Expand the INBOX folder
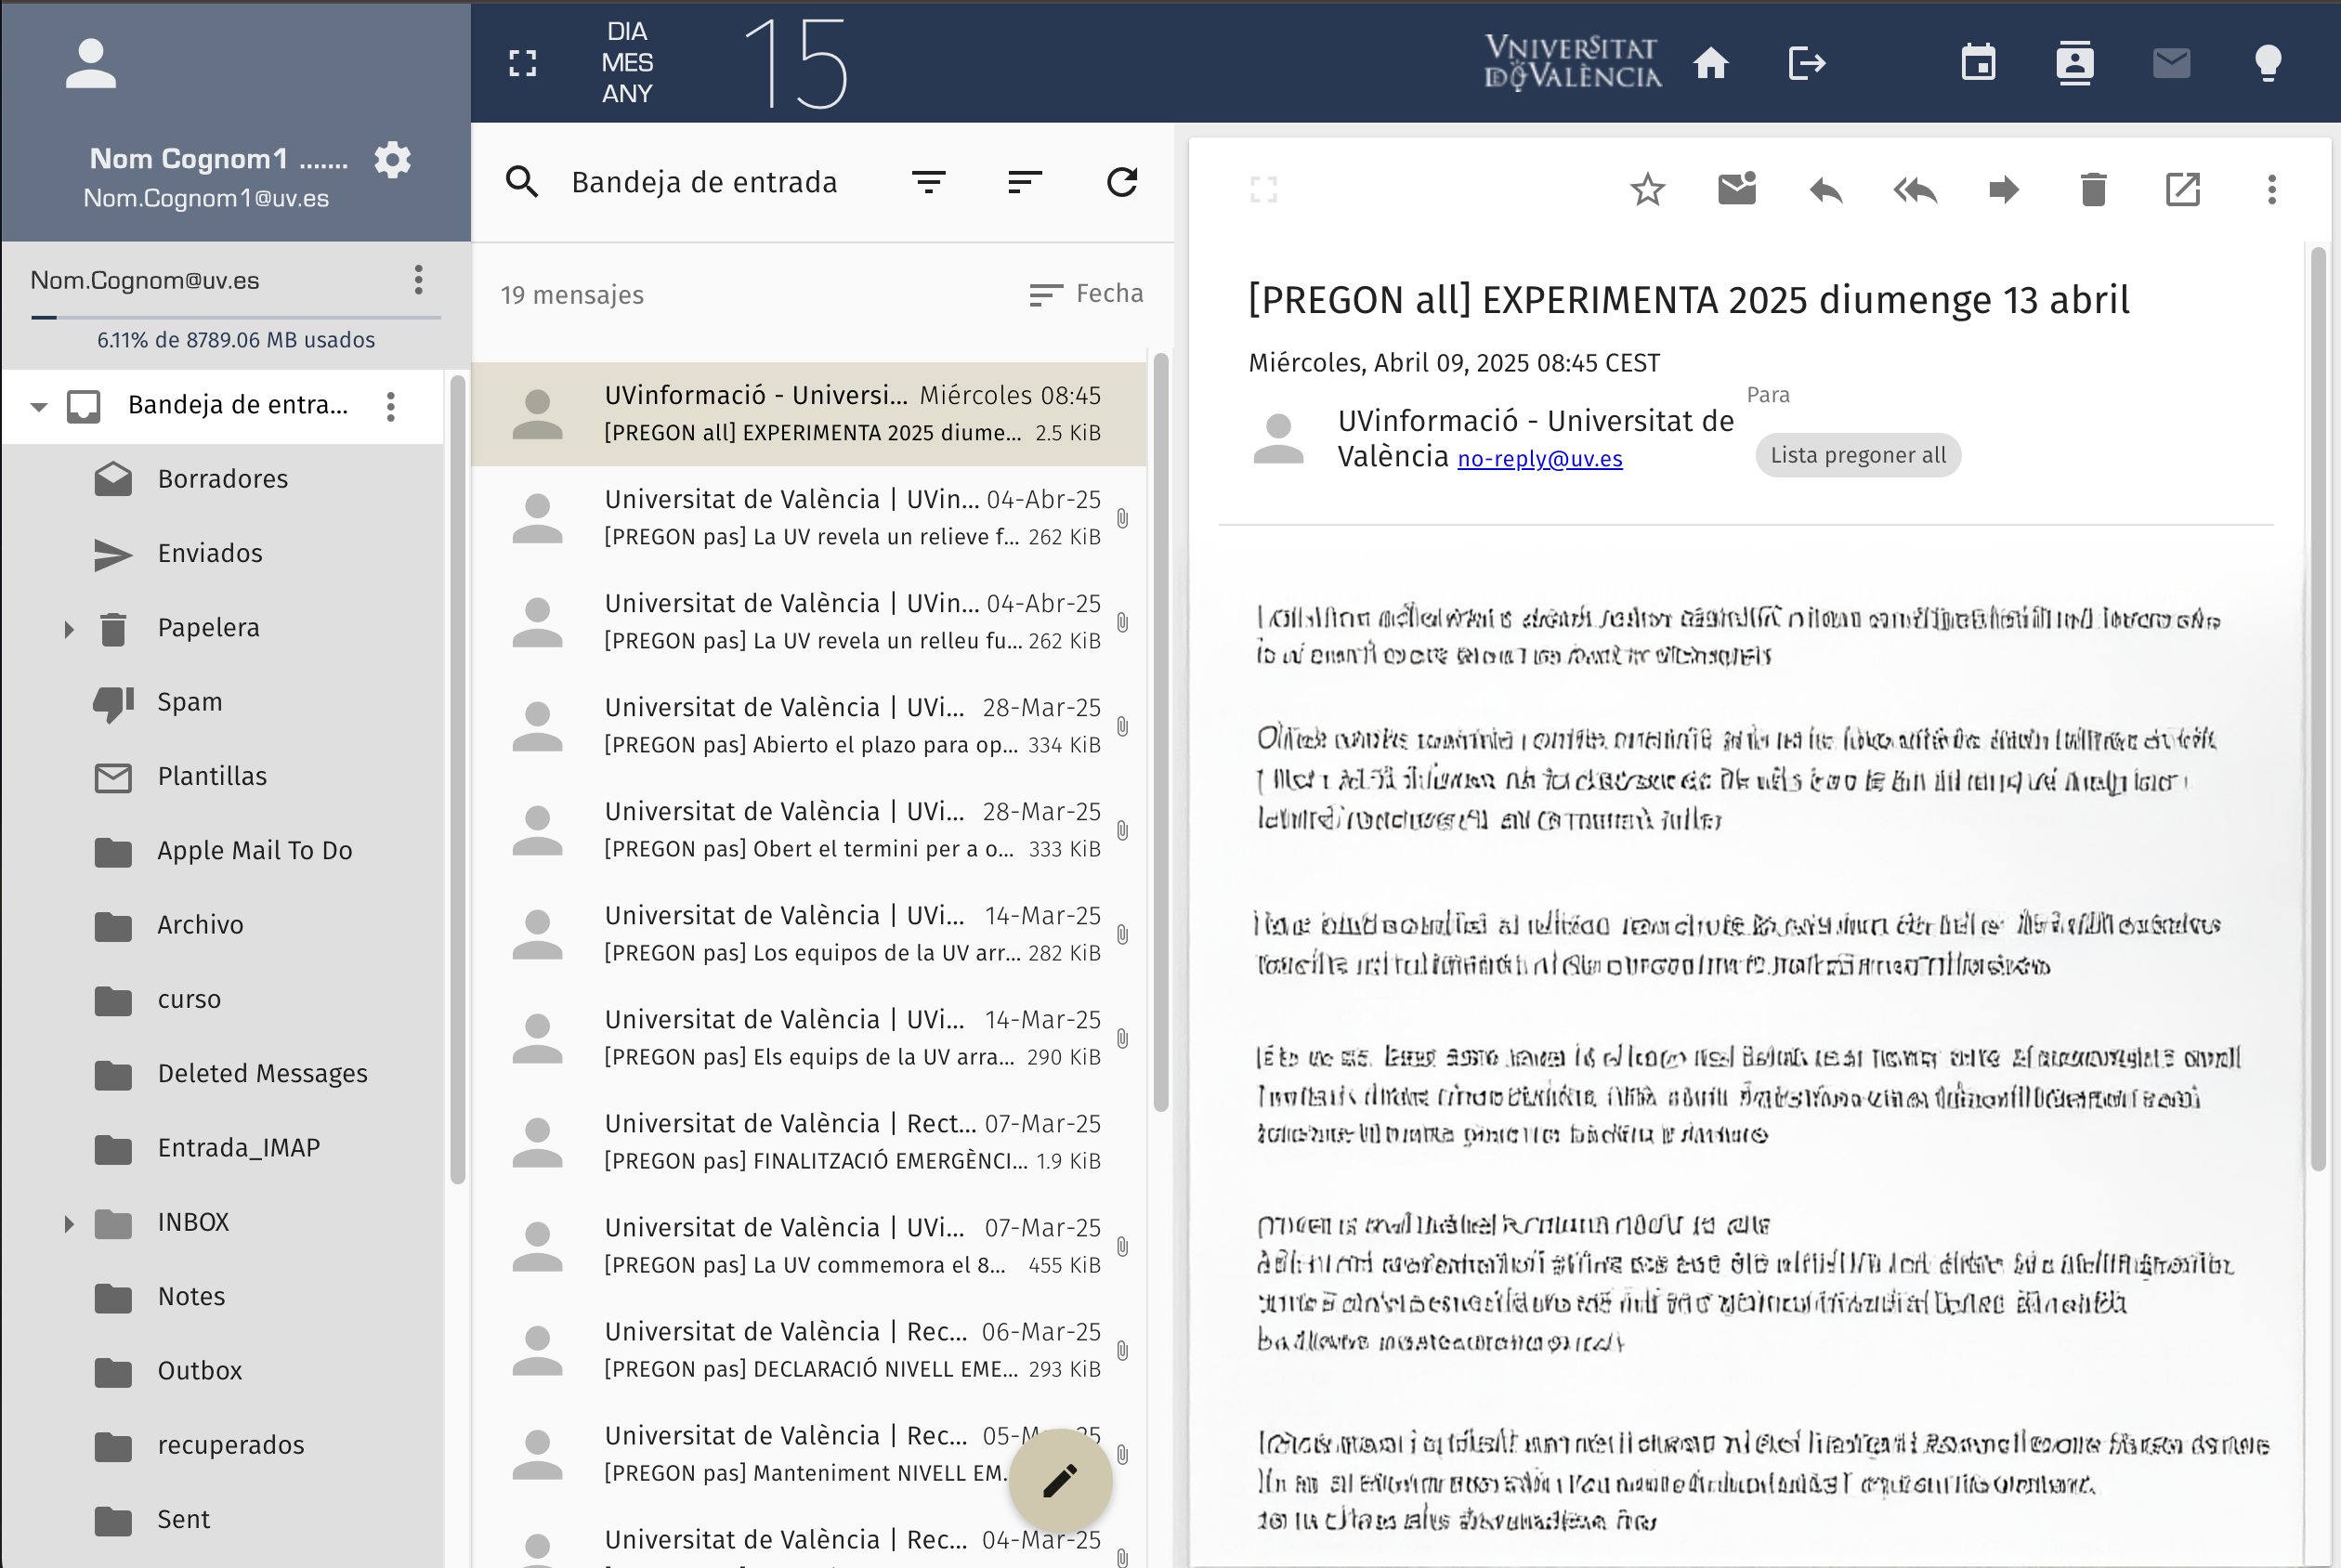This screenshot has width=2341, height=1568. coord(68,1223)
